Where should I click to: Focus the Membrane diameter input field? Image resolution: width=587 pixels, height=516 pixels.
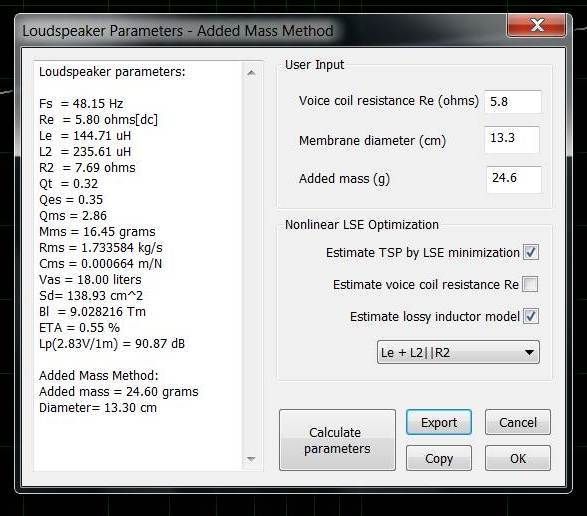512,139
